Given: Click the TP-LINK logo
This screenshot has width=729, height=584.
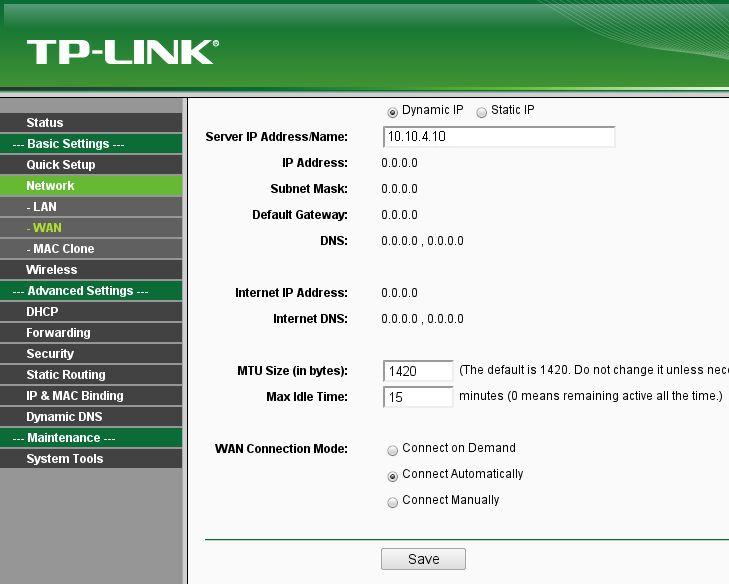Looking at the screenshot, I should click(x=123, y=52).
